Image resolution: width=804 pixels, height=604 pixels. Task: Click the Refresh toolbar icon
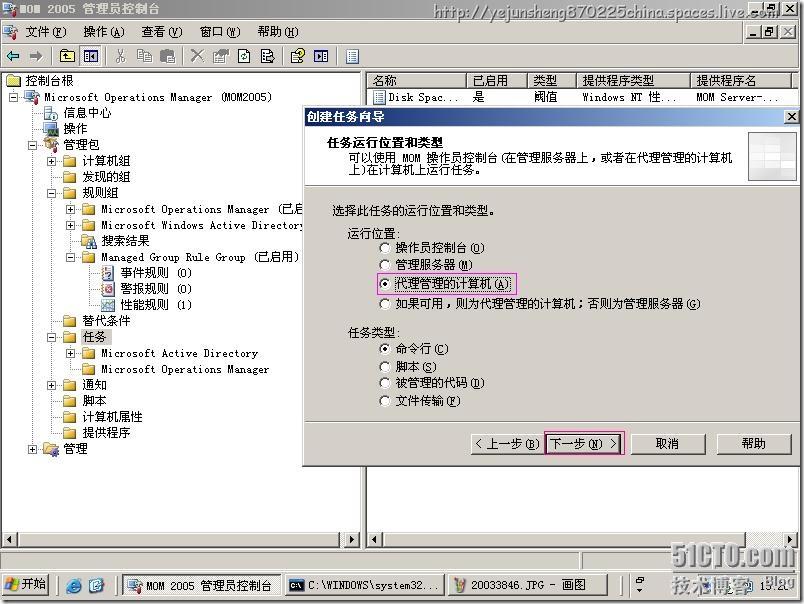pyautogui.click(x=245, y=56)
